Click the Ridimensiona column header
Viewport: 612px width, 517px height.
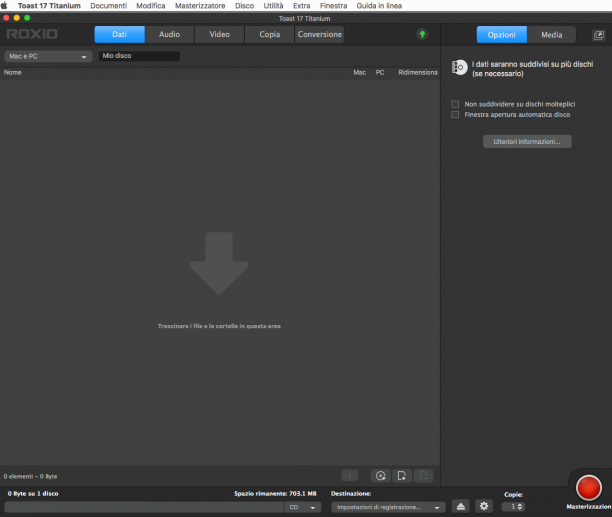click(x=418, y=73)
